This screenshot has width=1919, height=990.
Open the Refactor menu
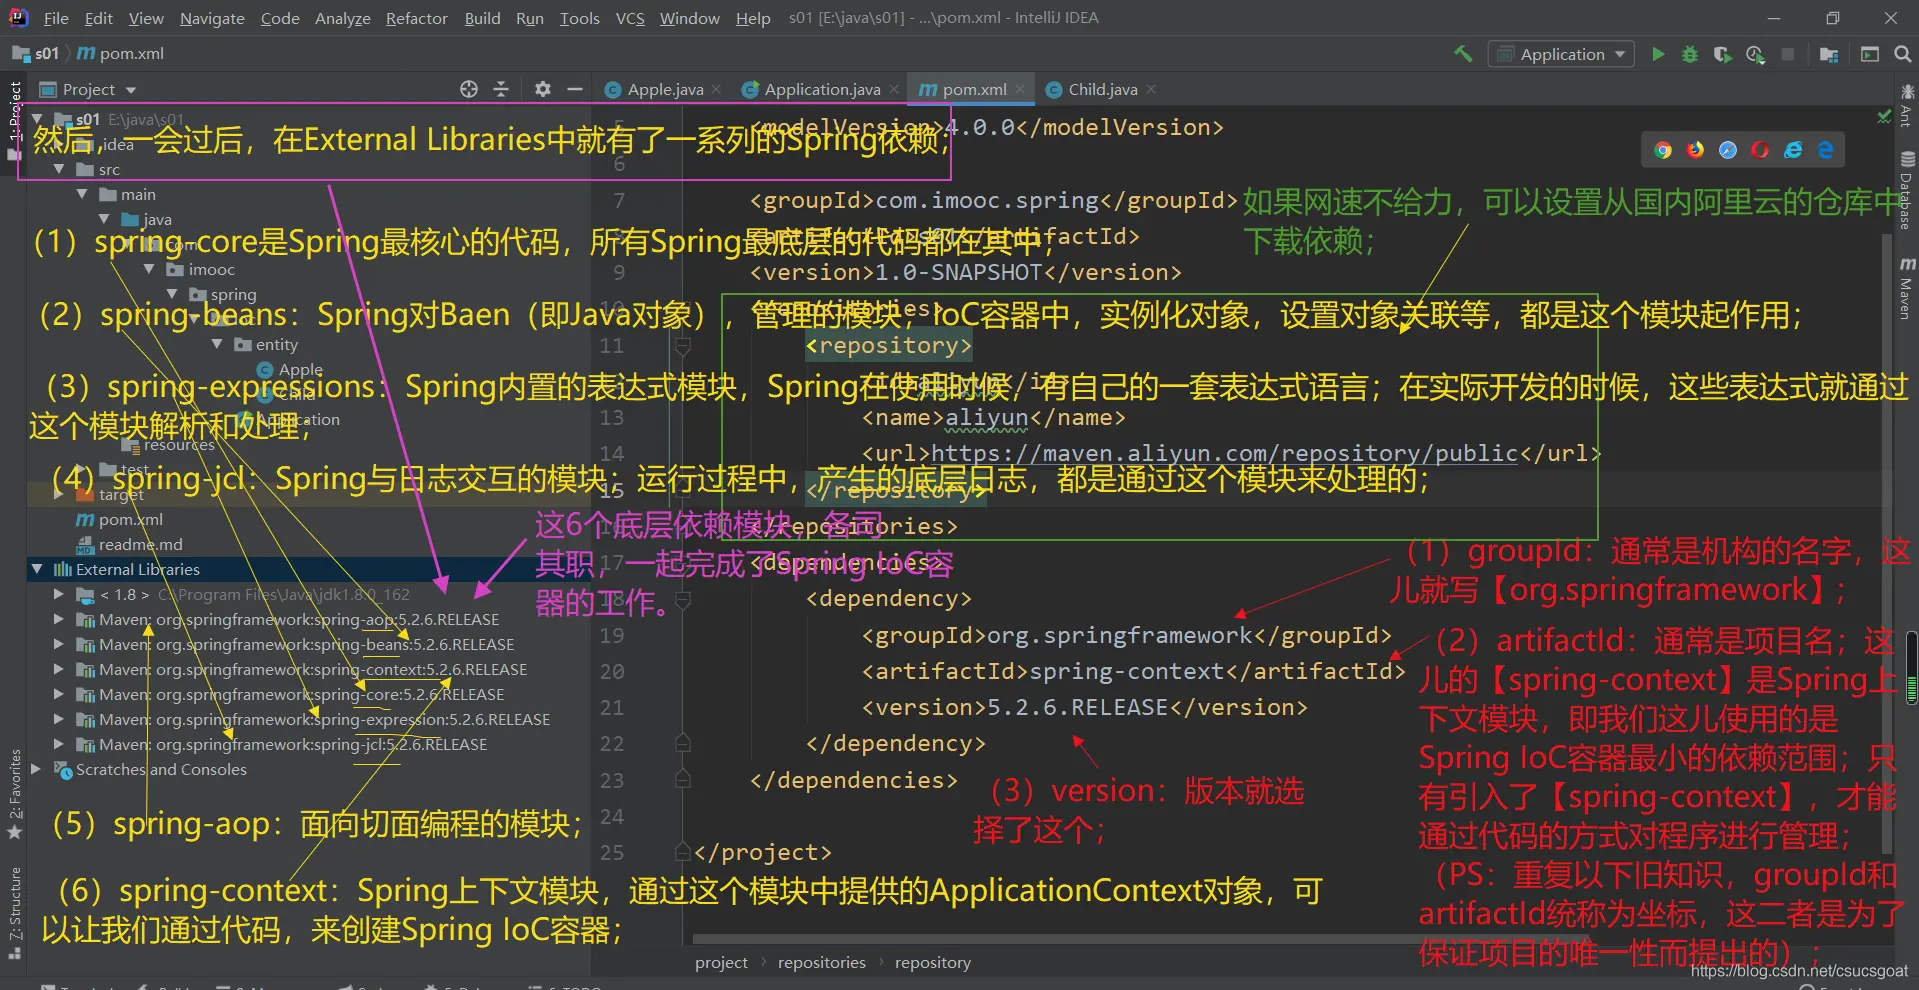pos(416,18)
